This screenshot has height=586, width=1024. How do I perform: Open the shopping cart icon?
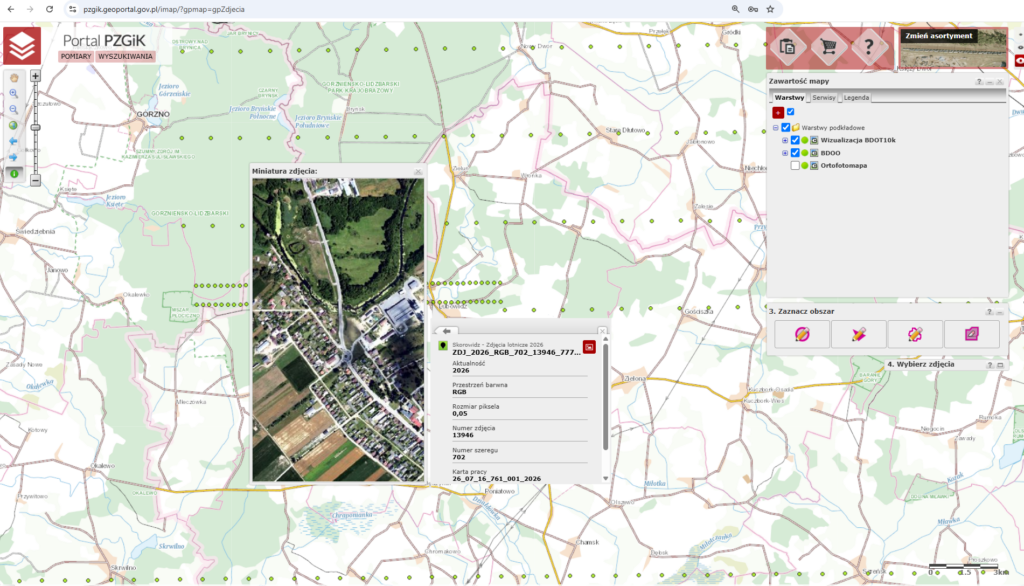[x=829, y=47]
